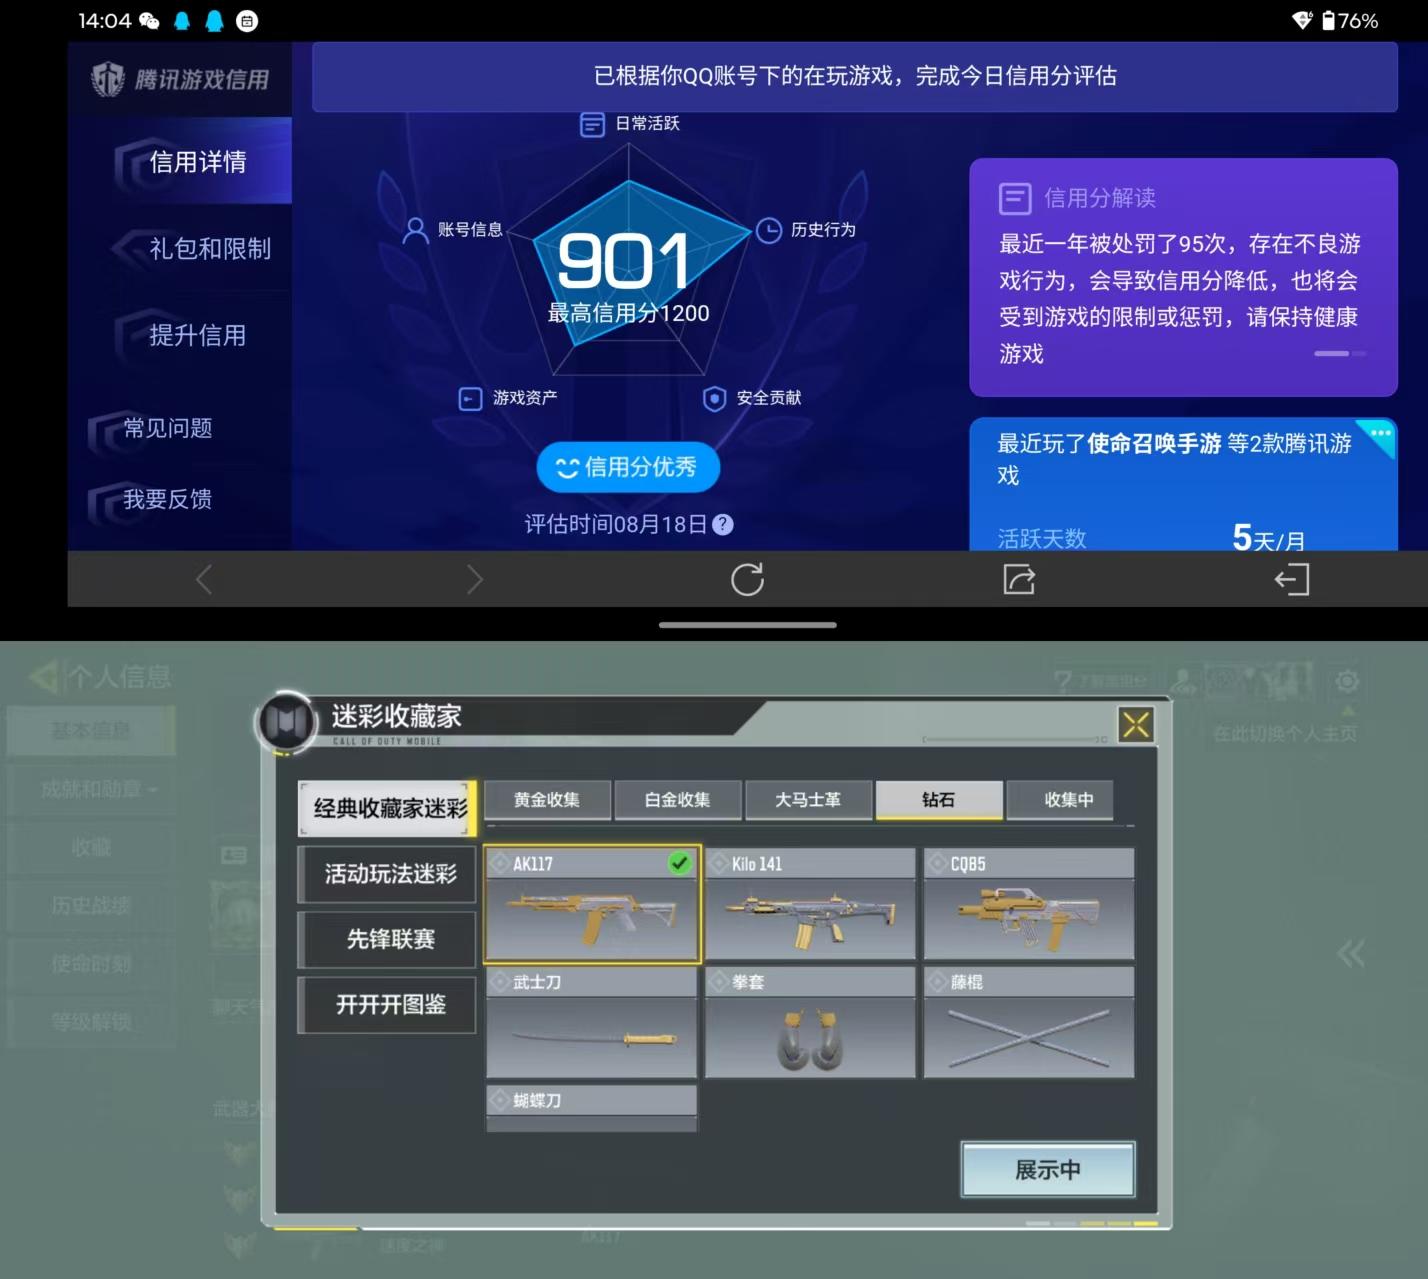Select the Kilo 141 weapon card
Image resolution: width=1428 pixels, height=1279 pixels.
click(x=810, y=905)
